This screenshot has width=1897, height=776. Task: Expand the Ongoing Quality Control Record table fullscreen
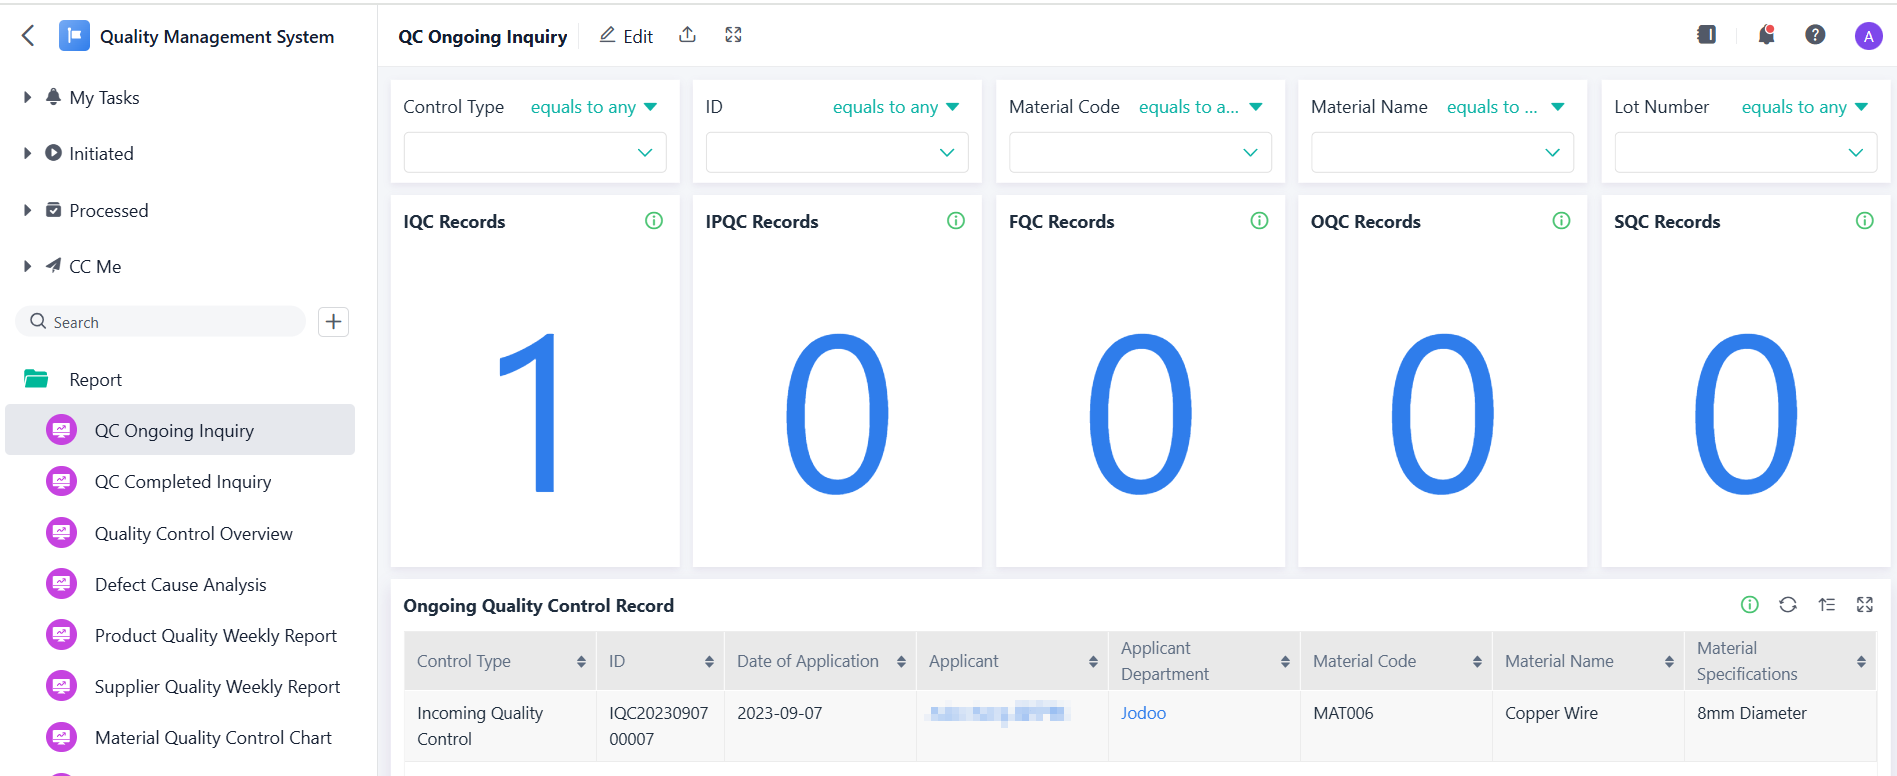(x=1865, y=605)
